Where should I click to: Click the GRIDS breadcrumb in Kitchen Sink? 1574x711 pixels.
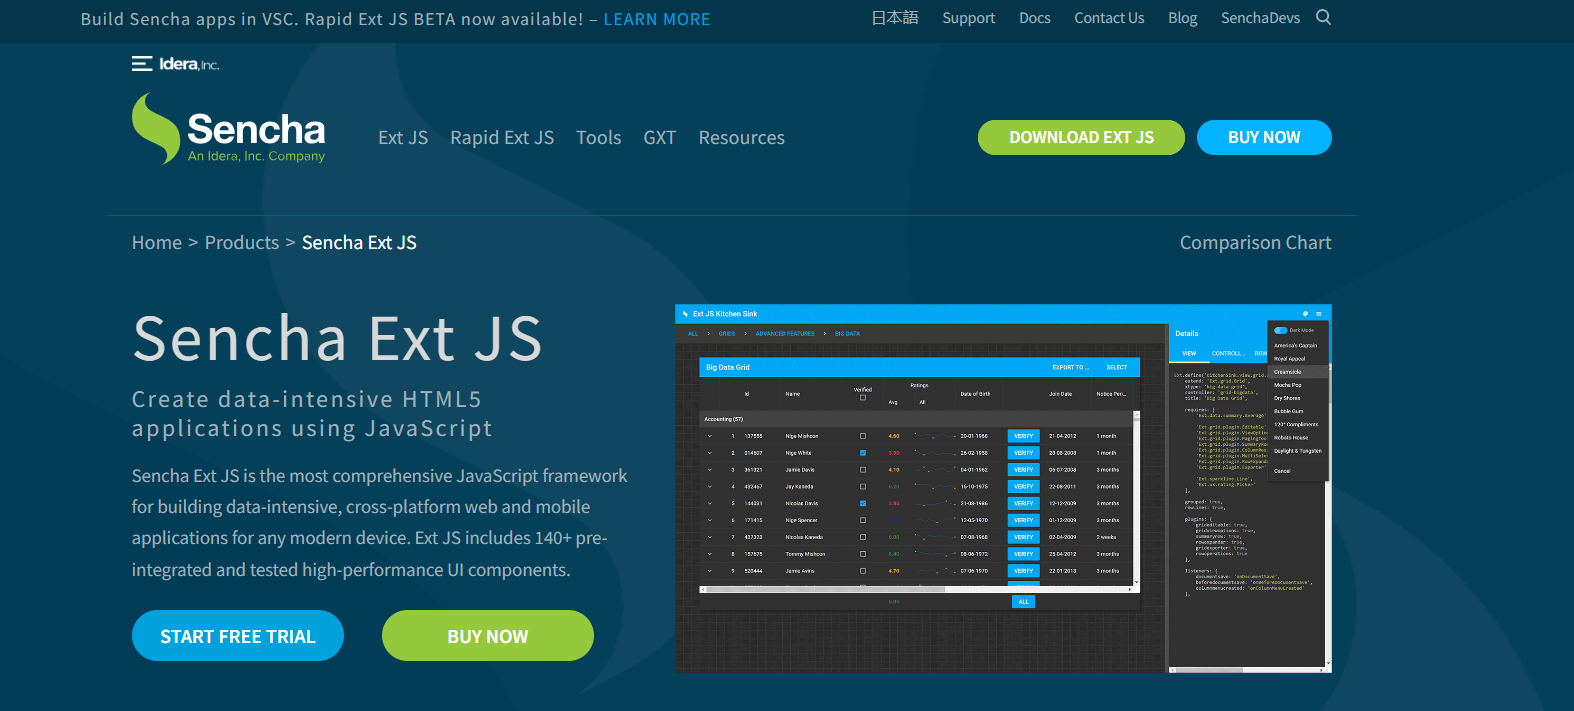(727, 334)
